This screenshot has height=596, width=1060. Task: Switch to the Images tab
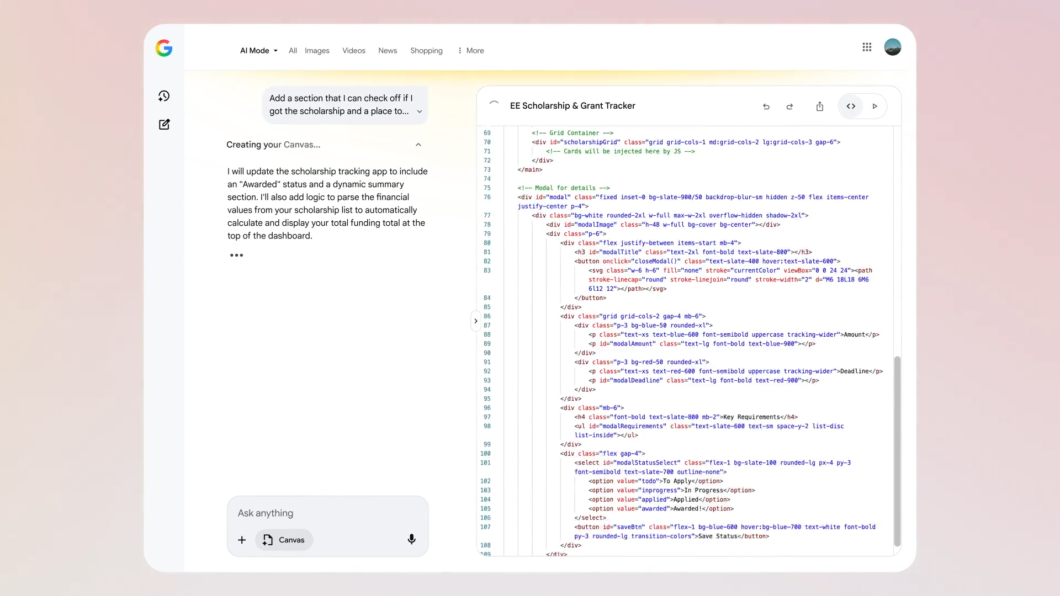coord(317,51)
